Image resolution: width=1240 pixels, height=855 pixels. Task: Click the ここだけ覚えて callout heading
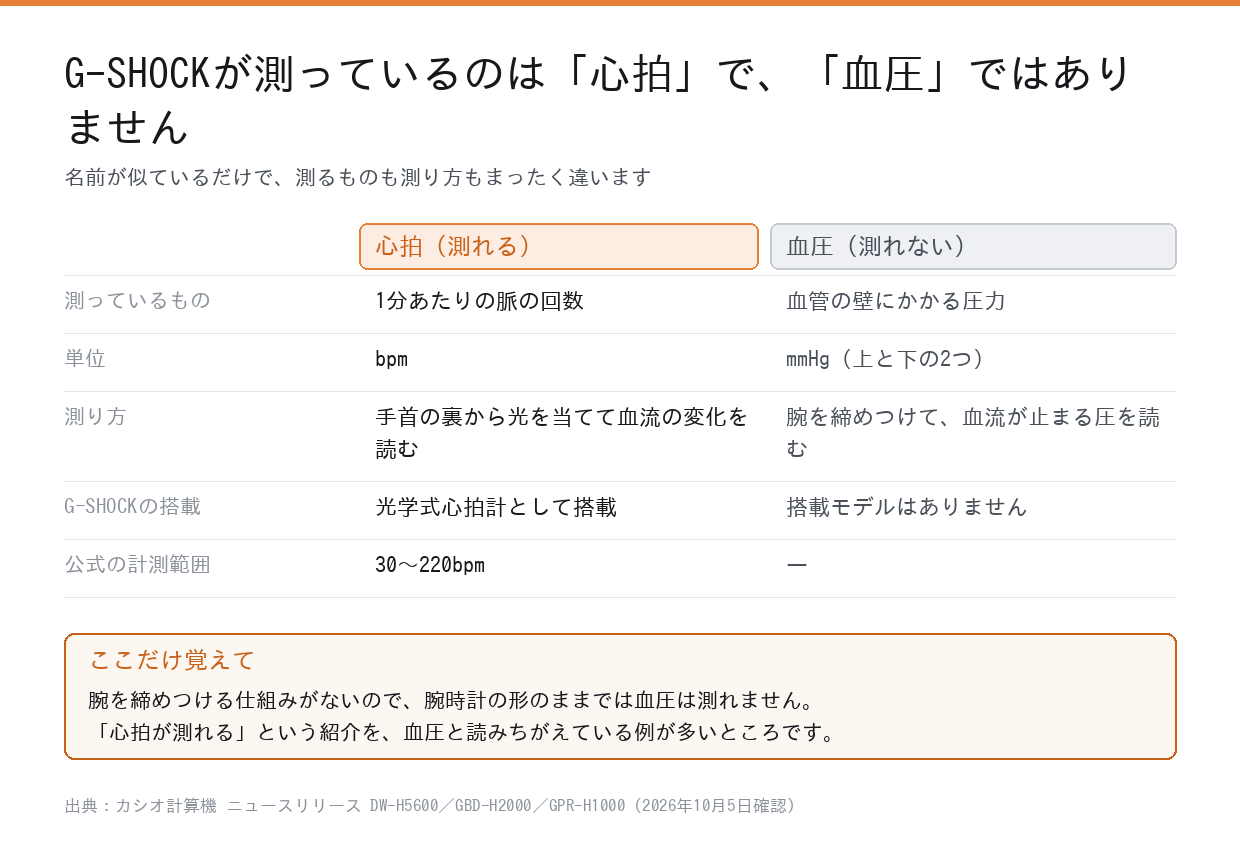click(x=172, y=660)
